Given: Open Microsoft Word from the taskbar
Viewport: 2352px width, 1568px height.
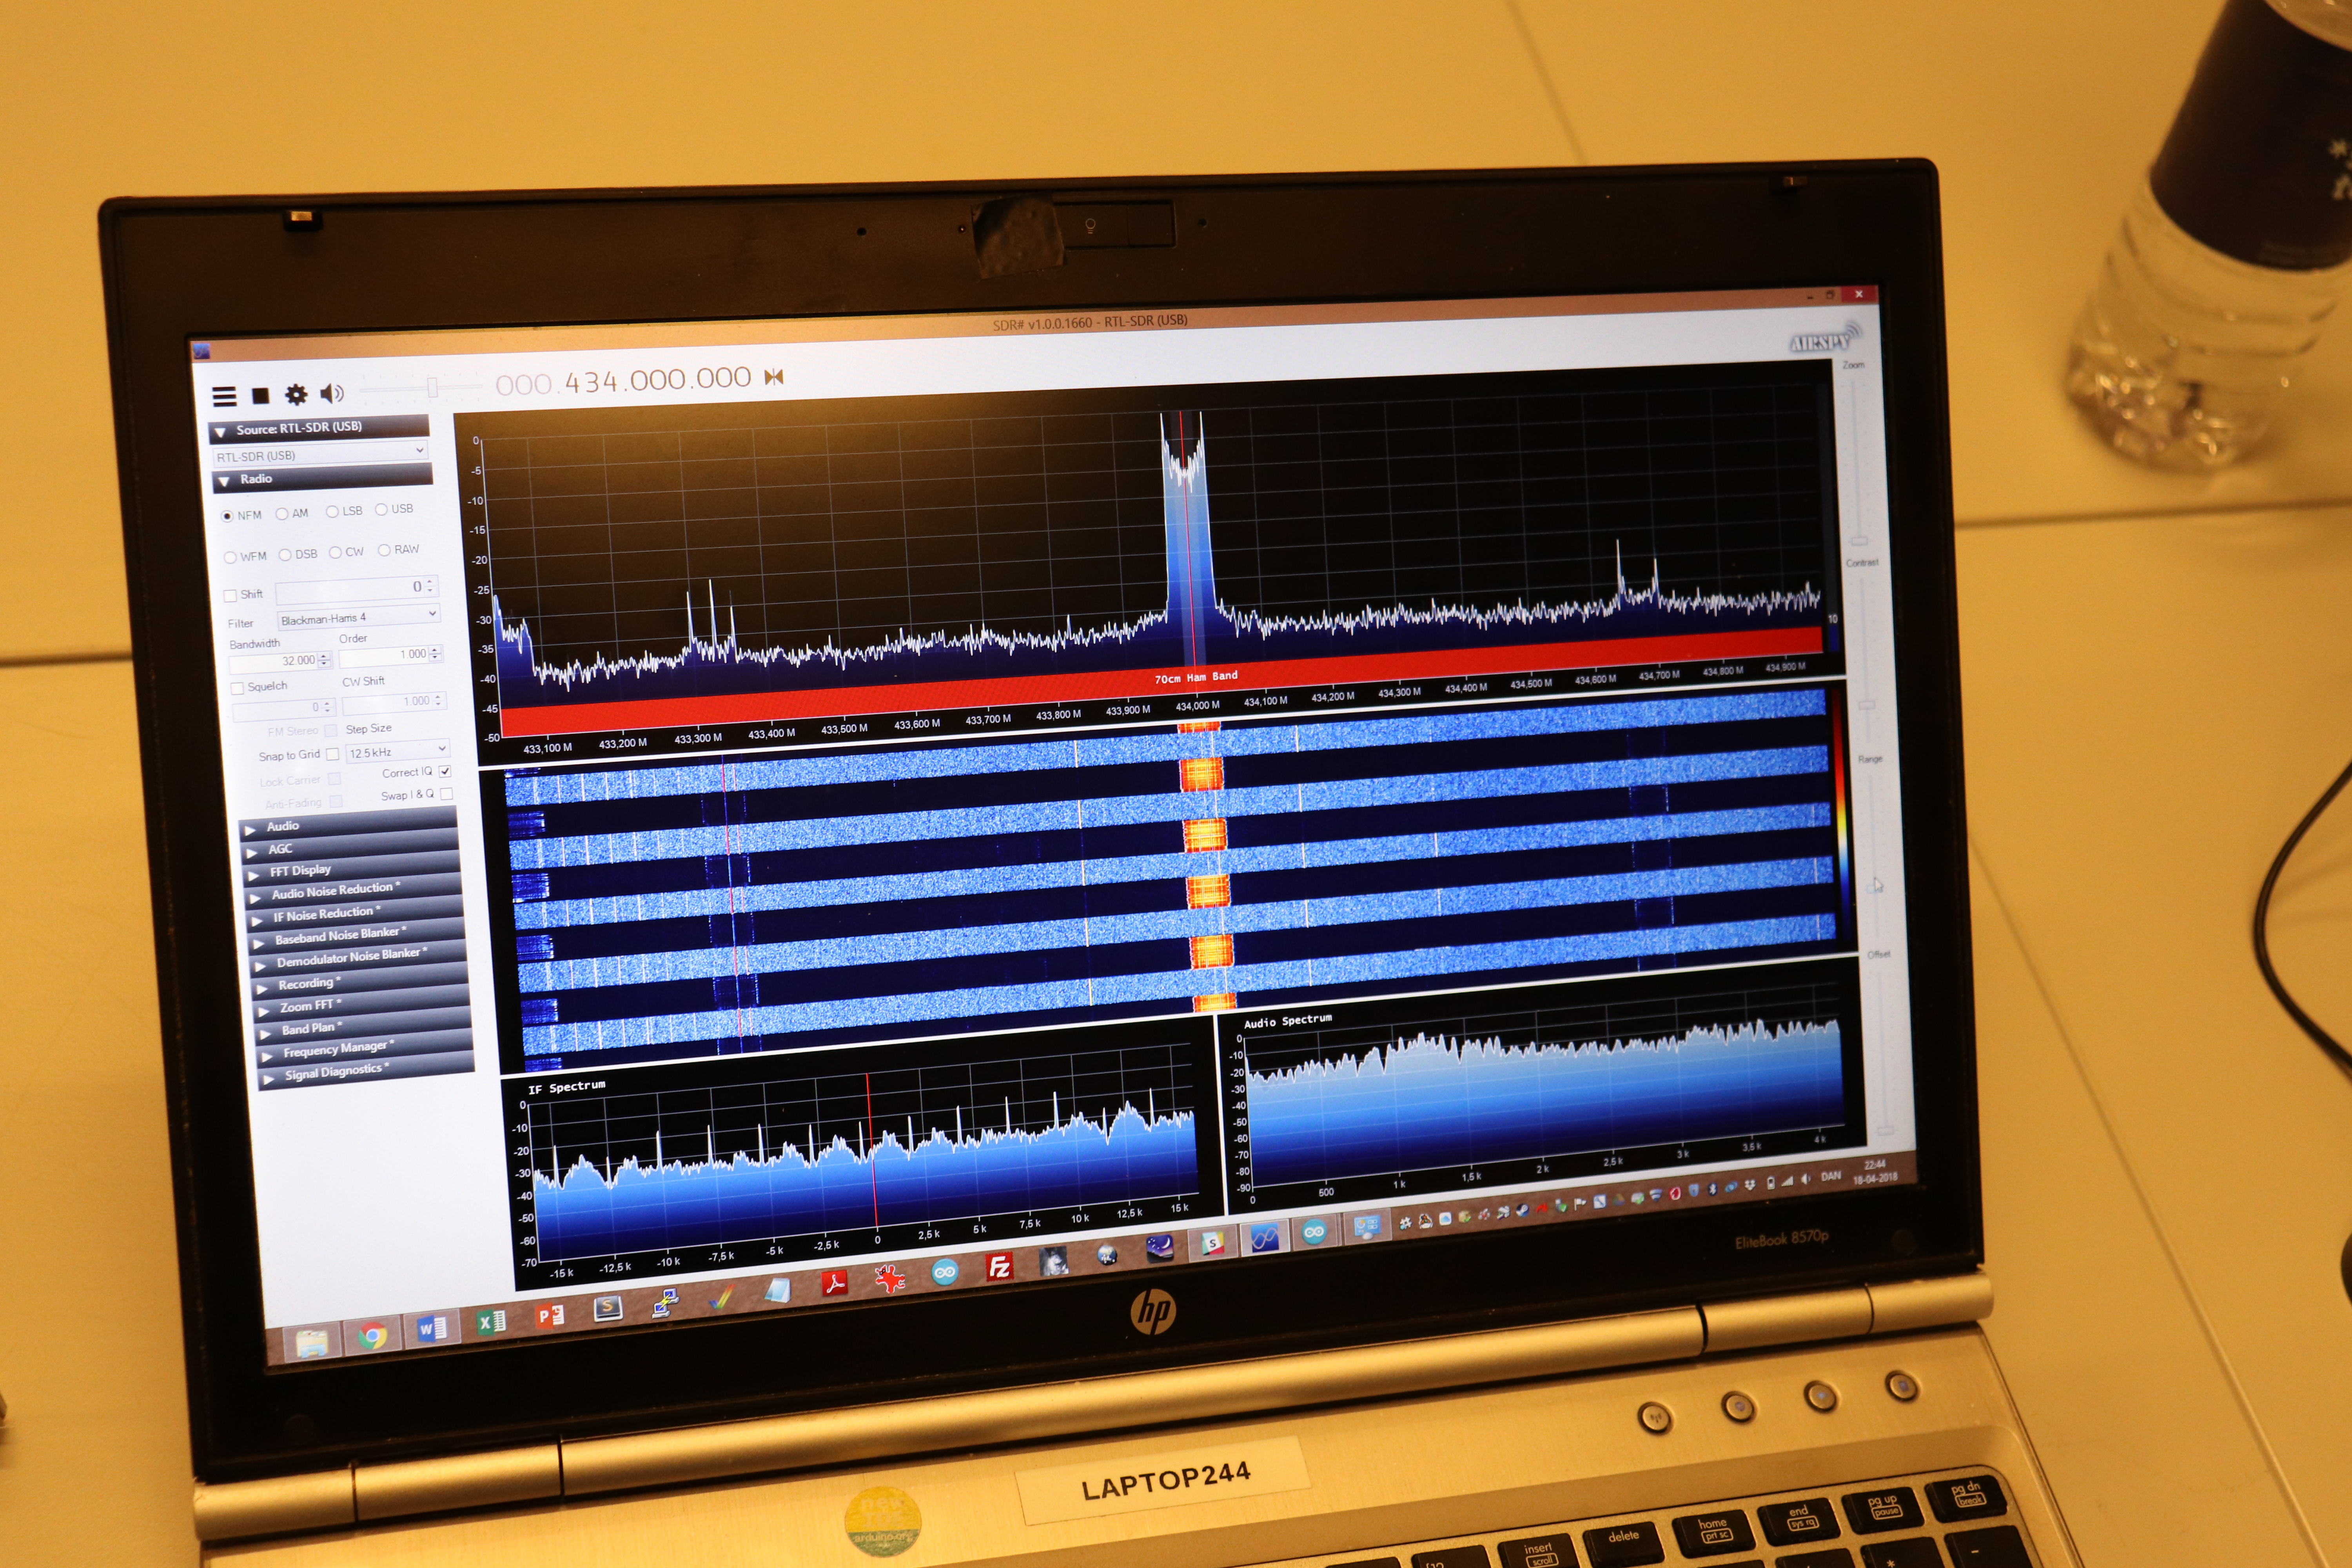Looking at the screenshot, I should tap(432, 1329).
